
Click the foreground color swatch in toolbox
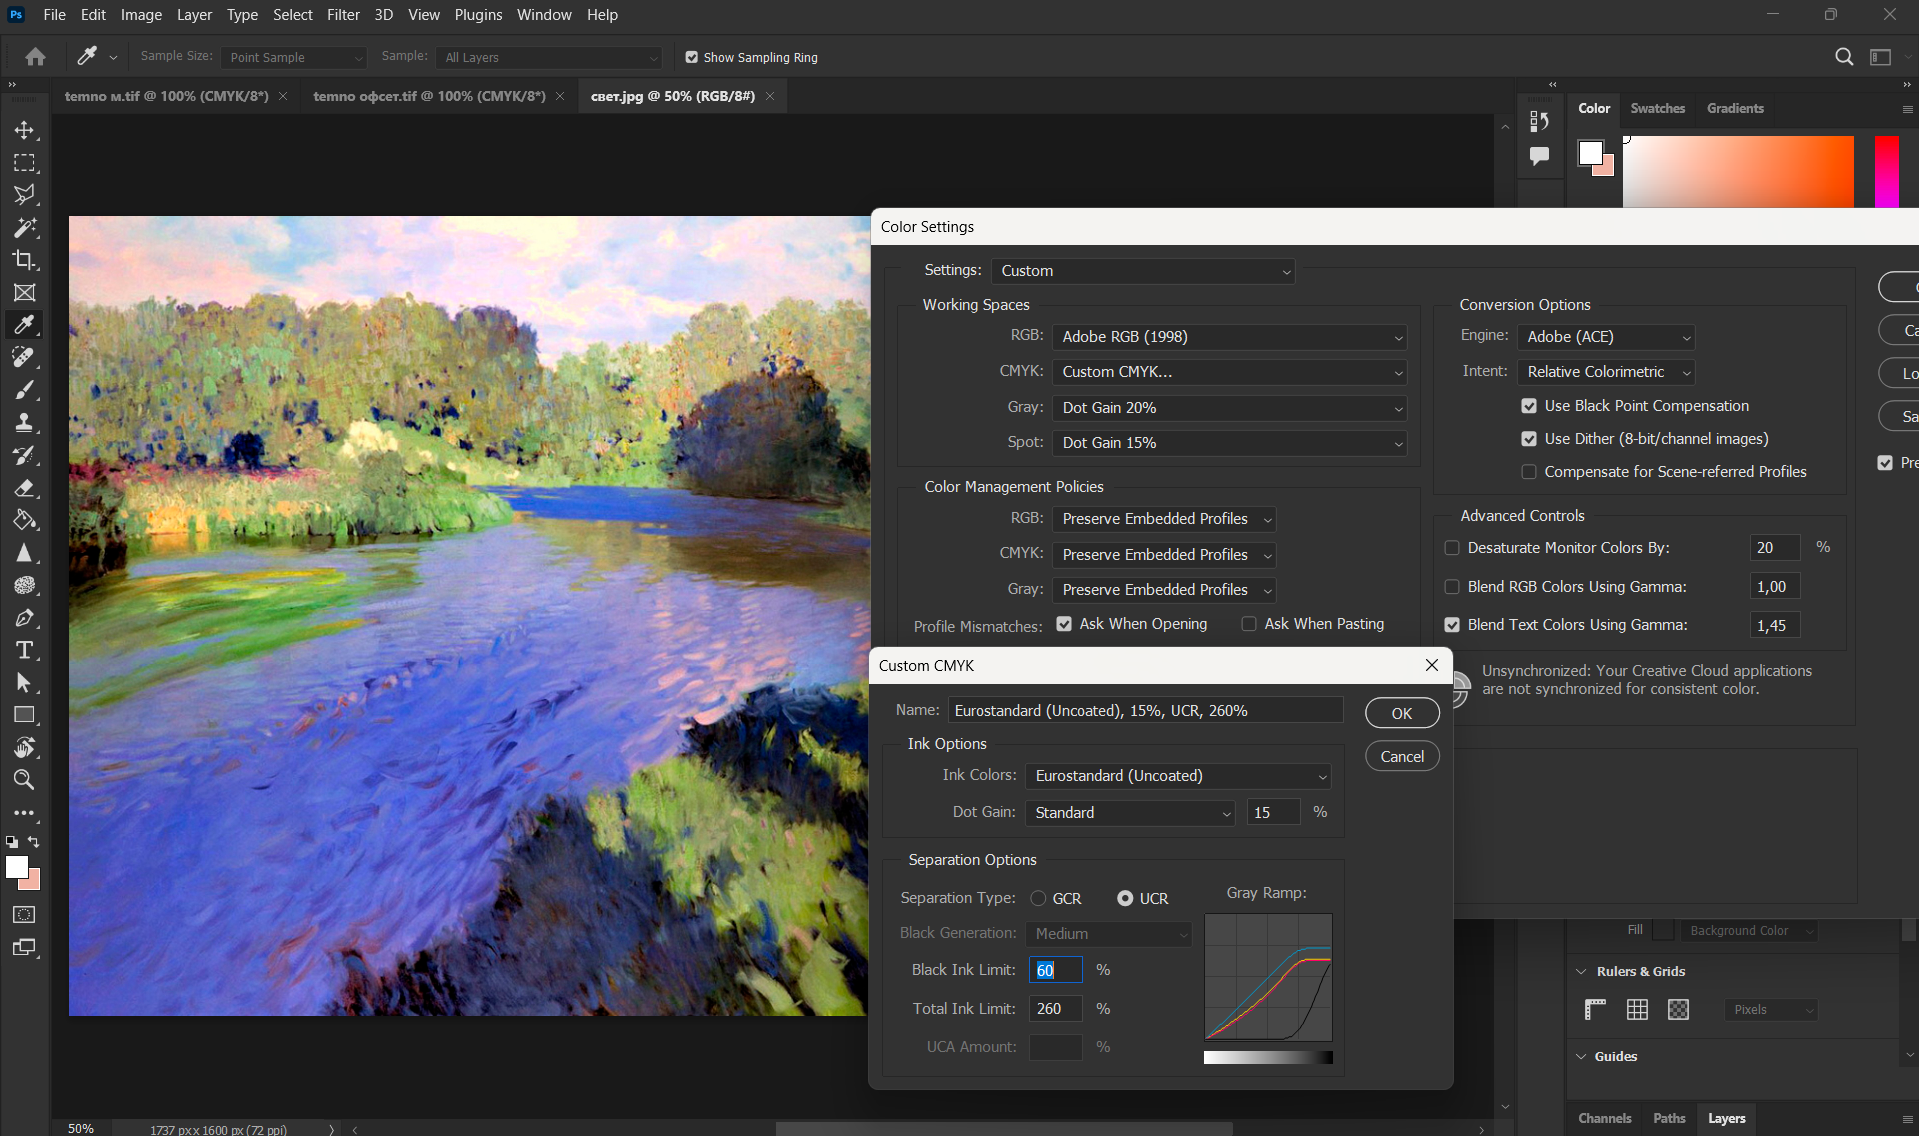click(x=17, y=868)
